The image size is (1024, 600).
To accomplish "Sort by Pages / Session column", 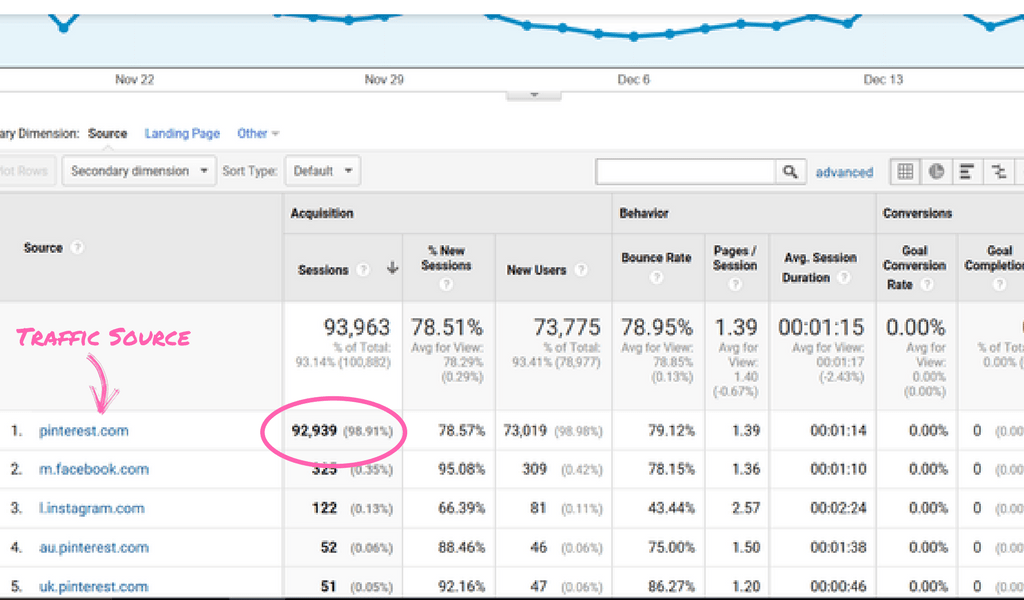I will pyautogui.click(x=735, y=258).
